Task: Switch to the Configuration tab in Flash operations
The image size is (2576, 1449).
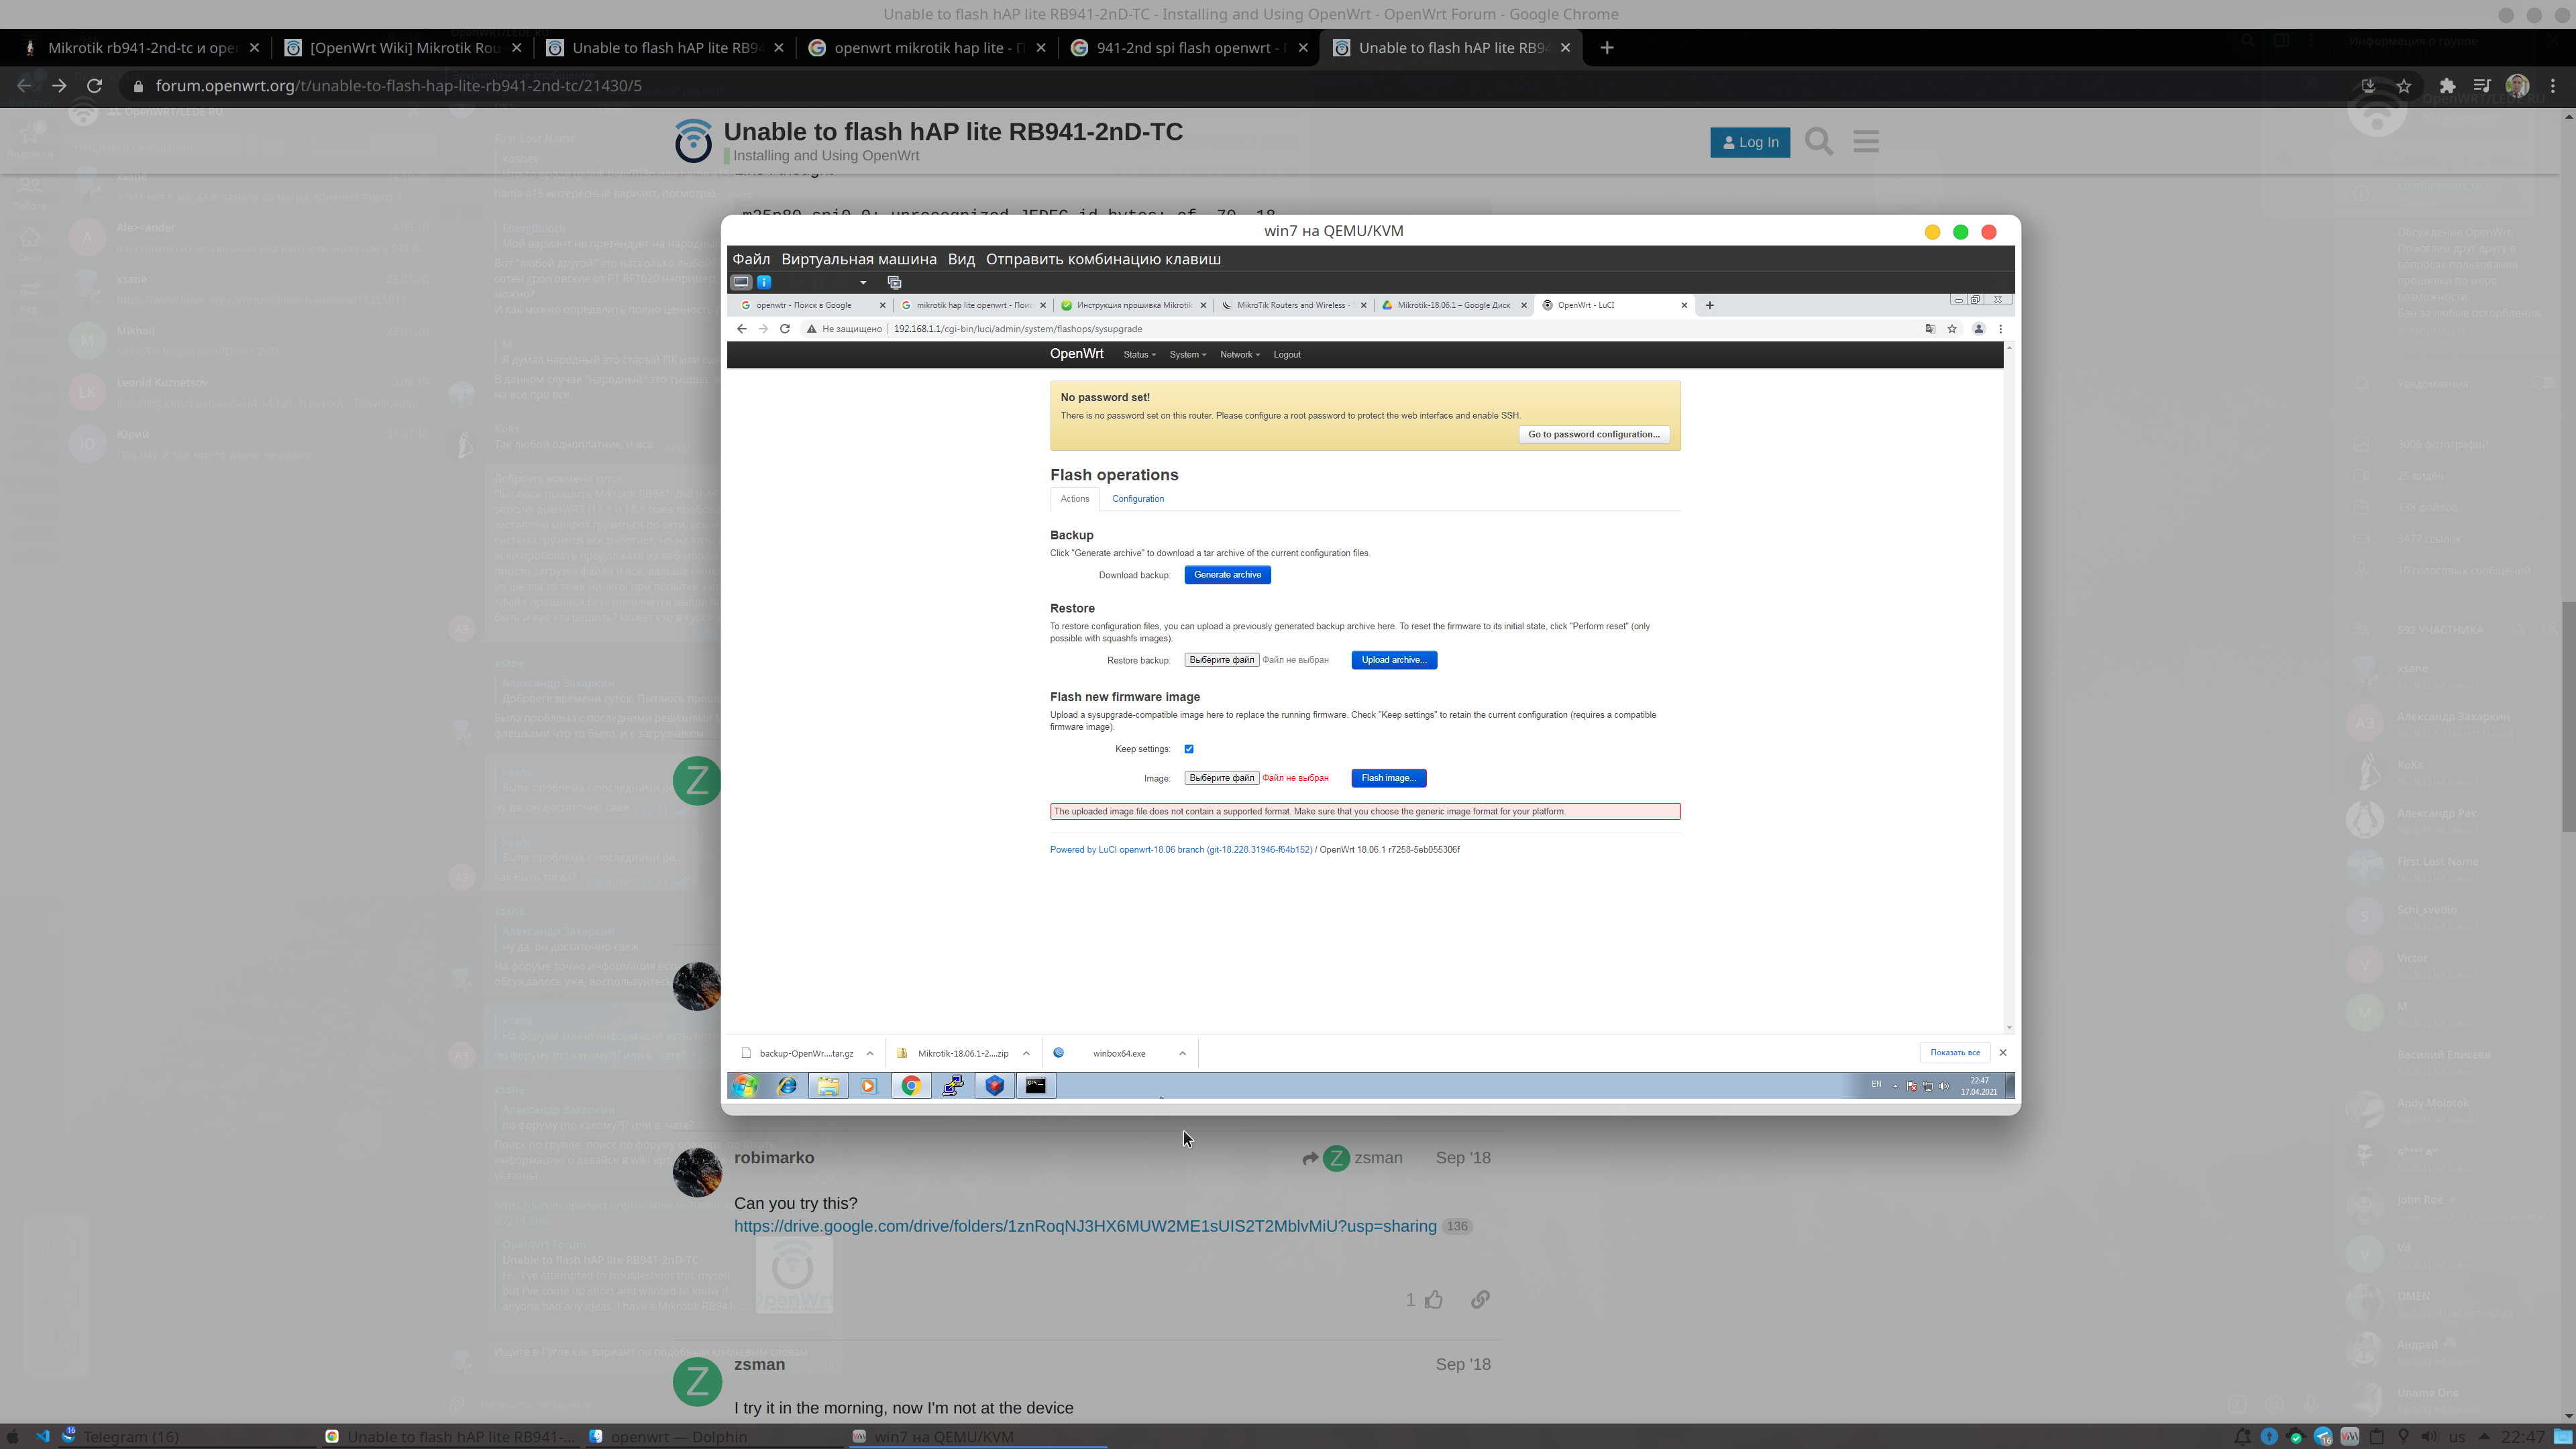Action: coord(1138,498)
